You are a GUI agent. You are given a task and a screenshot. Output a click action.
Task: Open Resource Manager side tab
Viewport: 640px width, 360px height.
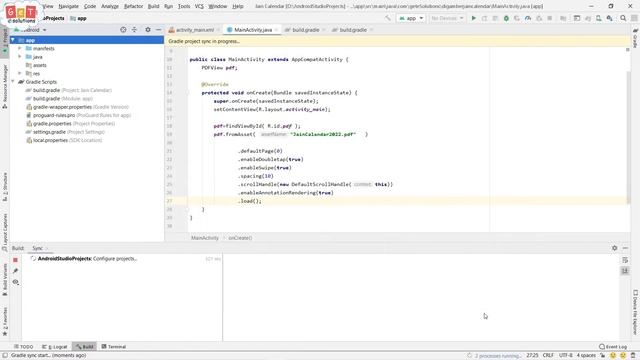[5, 87]
